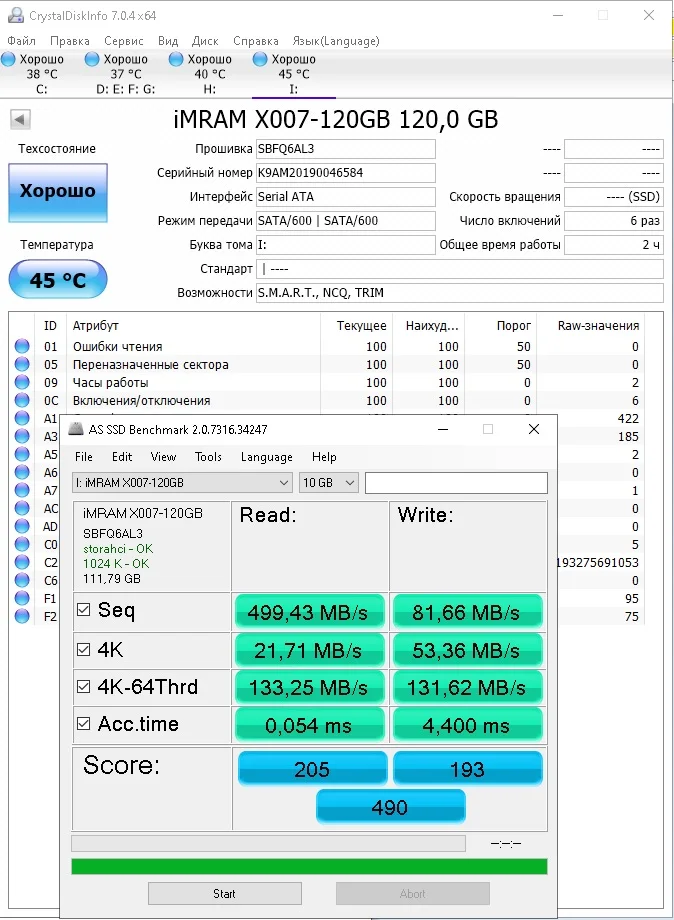
Task: Open the Вид menu
Action: [x=168, y=41]
